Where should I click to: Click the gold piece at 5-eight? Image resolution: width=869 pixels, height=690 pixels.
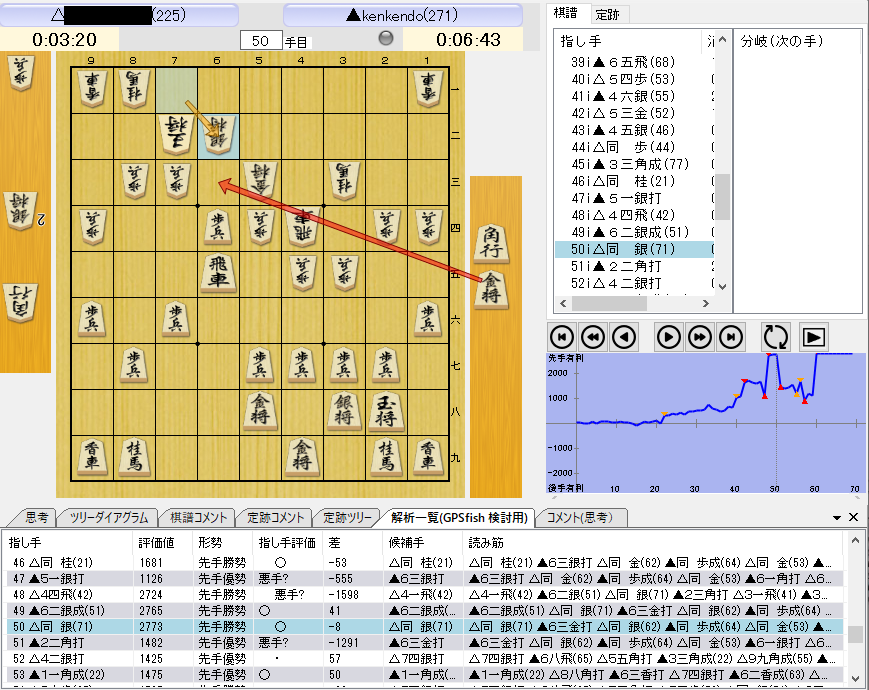coord(260,411)
